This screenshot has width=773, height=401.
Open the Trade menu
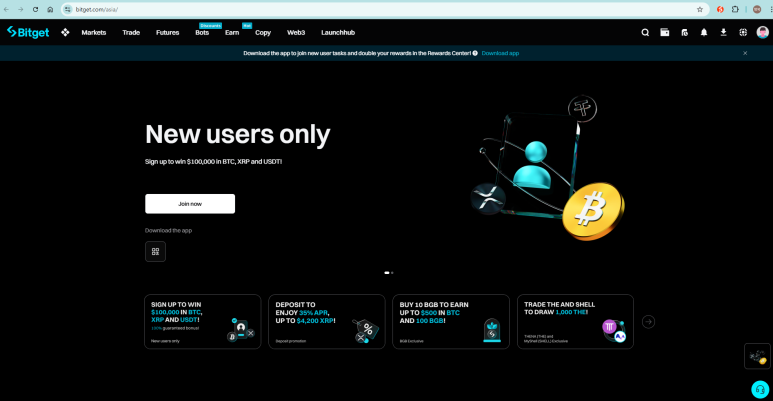(x=131, y=33)
